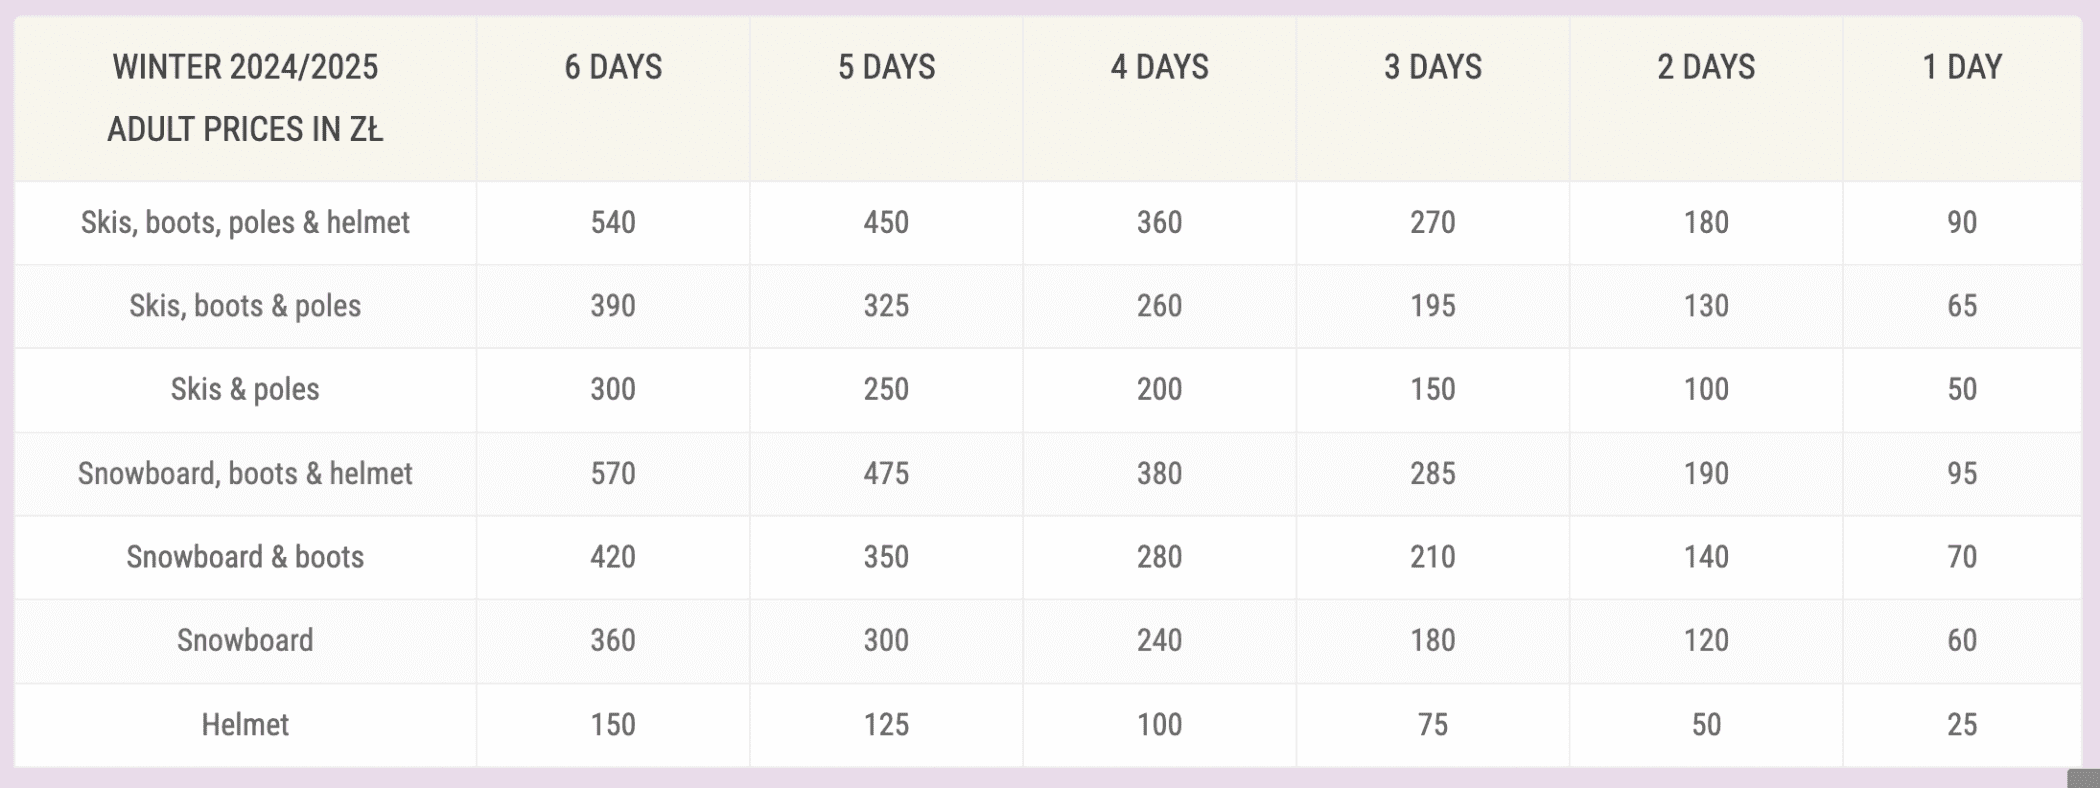Select the Snowboard & boots row label

coord(245,557)
